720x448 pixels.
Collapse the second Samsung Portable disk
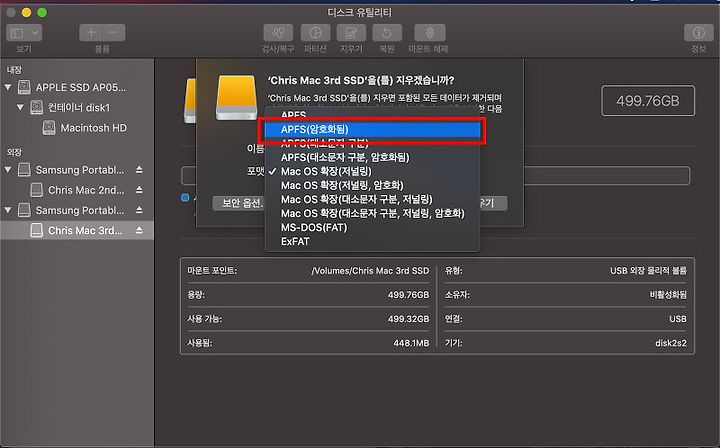coord(8,210)
